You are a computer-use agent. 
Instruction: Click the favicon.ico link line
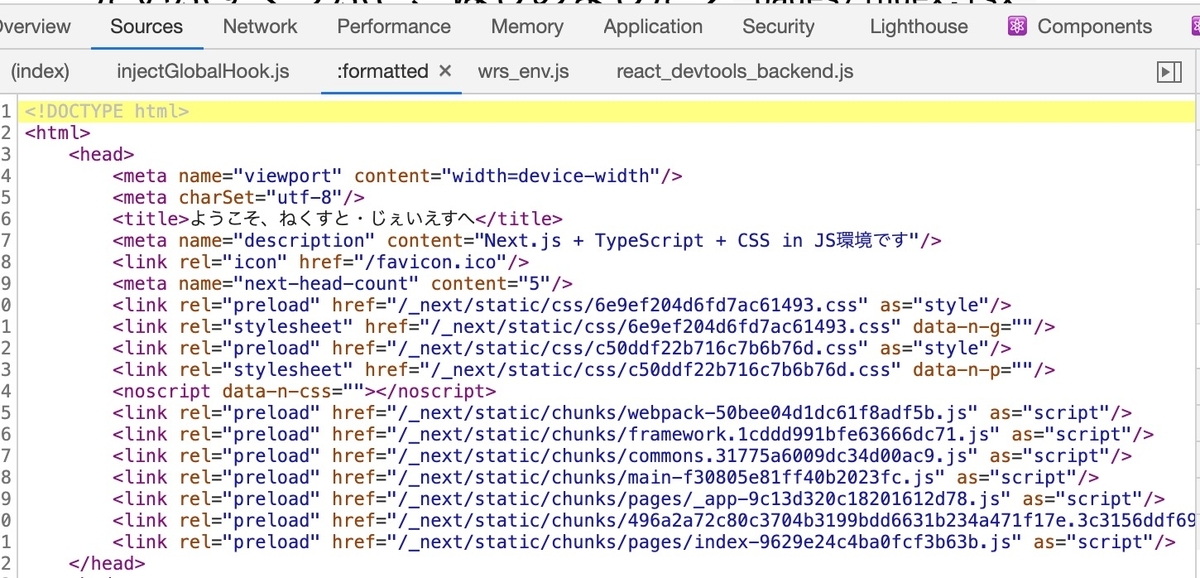(x=320, y=262)
